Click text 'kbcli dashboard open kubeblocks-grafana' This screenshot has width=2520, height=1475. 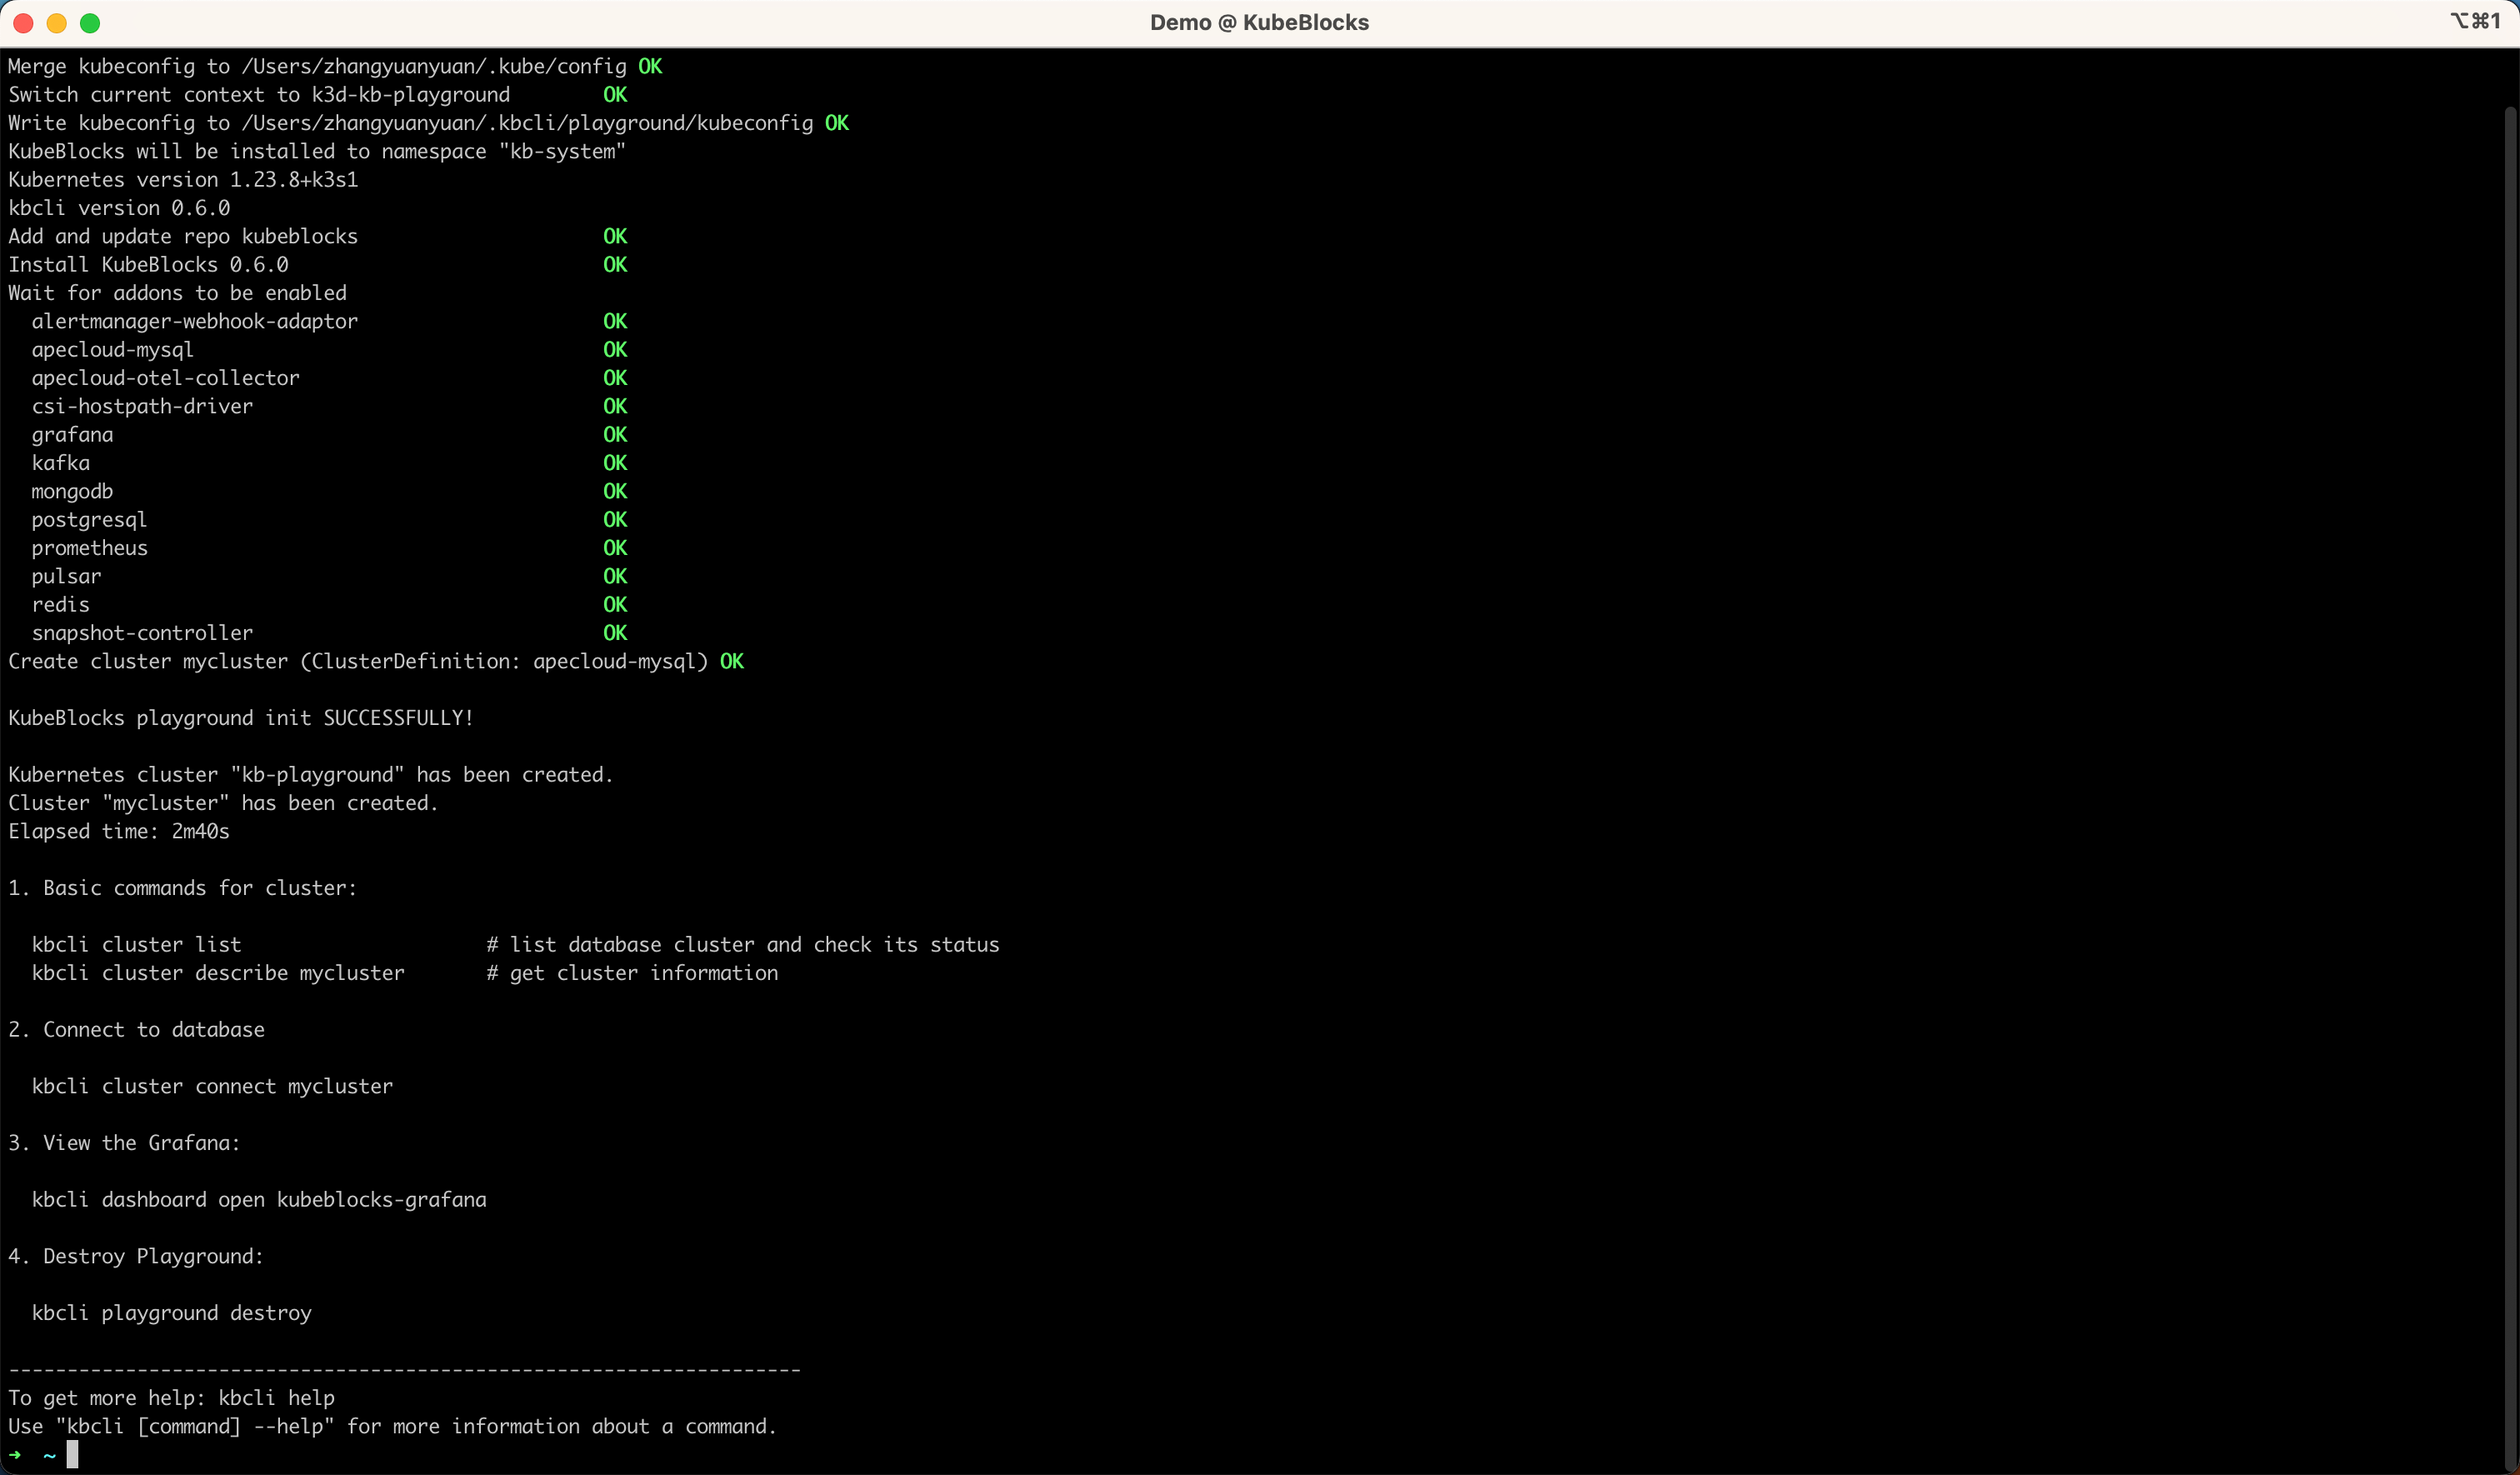[259, 1200]
